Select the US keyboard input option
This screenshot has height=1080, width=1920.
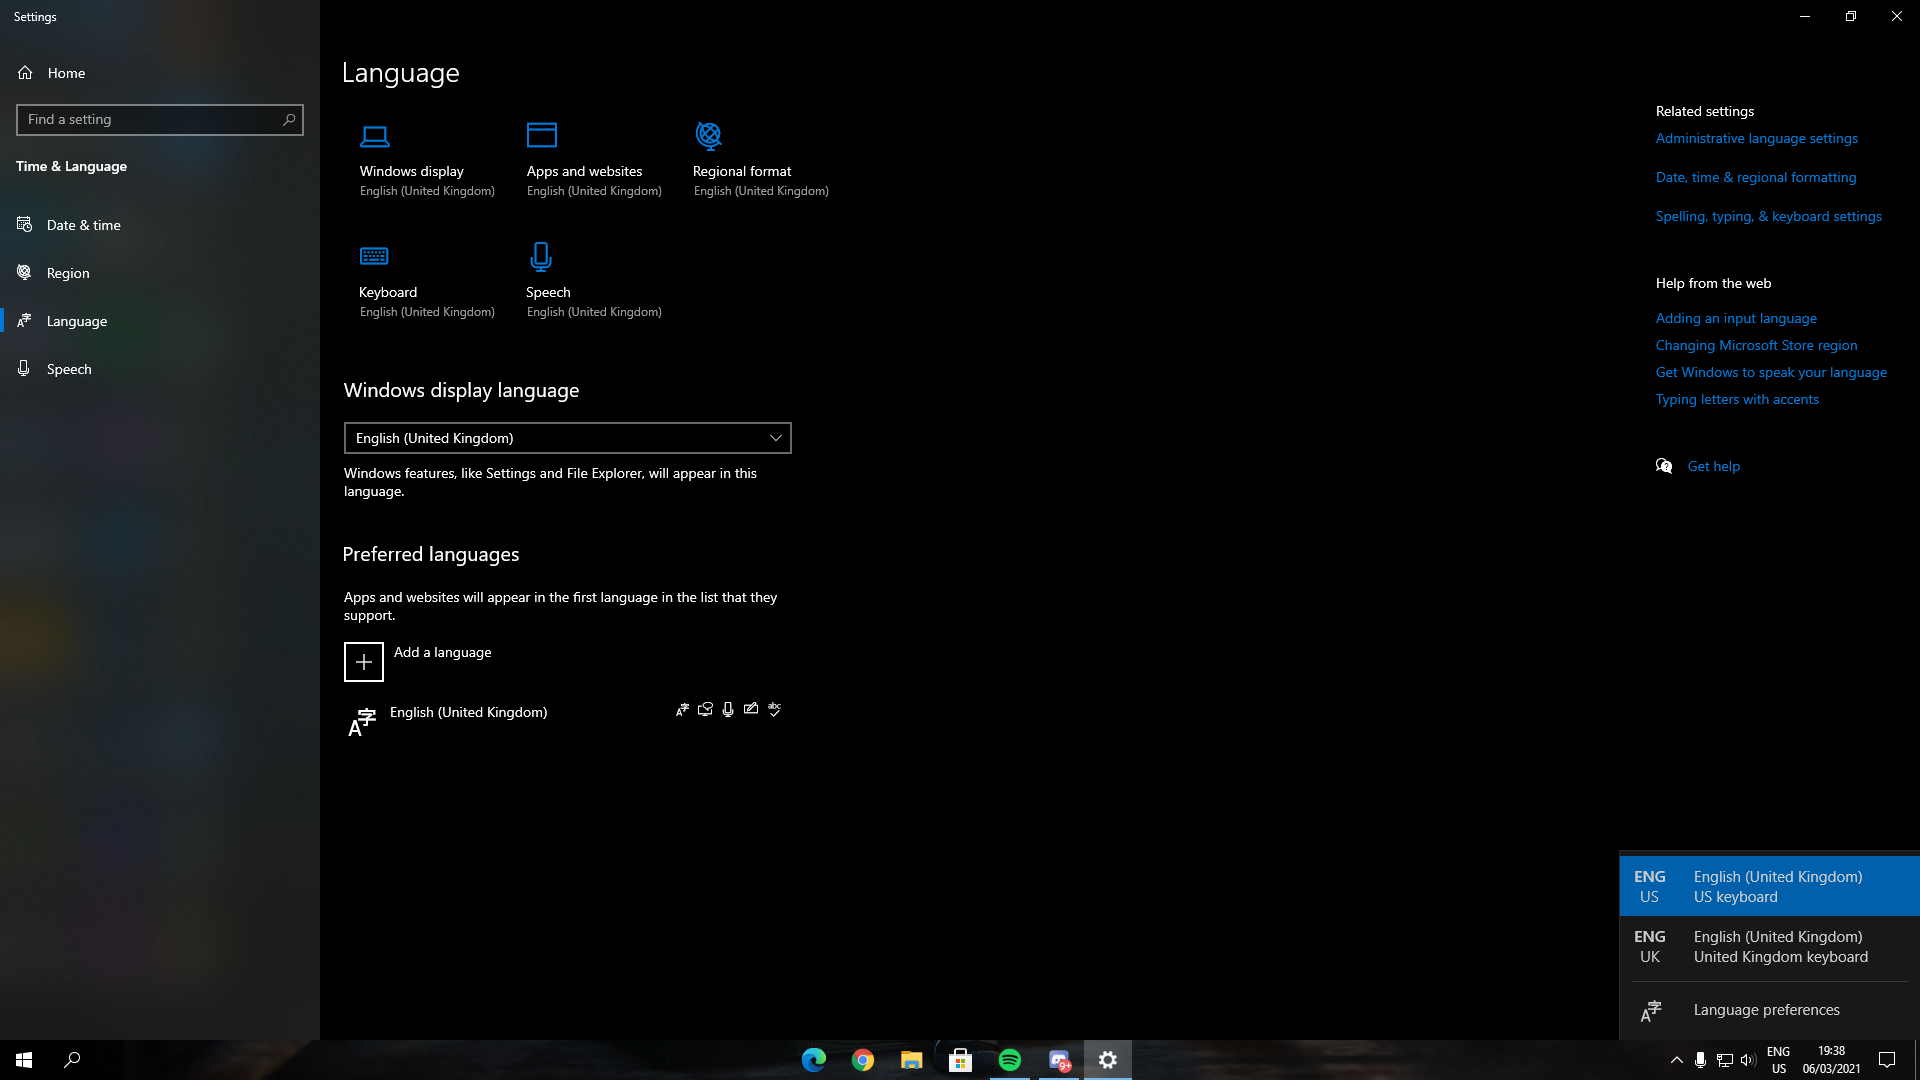pyautogui.click(x=1770, y=887)
